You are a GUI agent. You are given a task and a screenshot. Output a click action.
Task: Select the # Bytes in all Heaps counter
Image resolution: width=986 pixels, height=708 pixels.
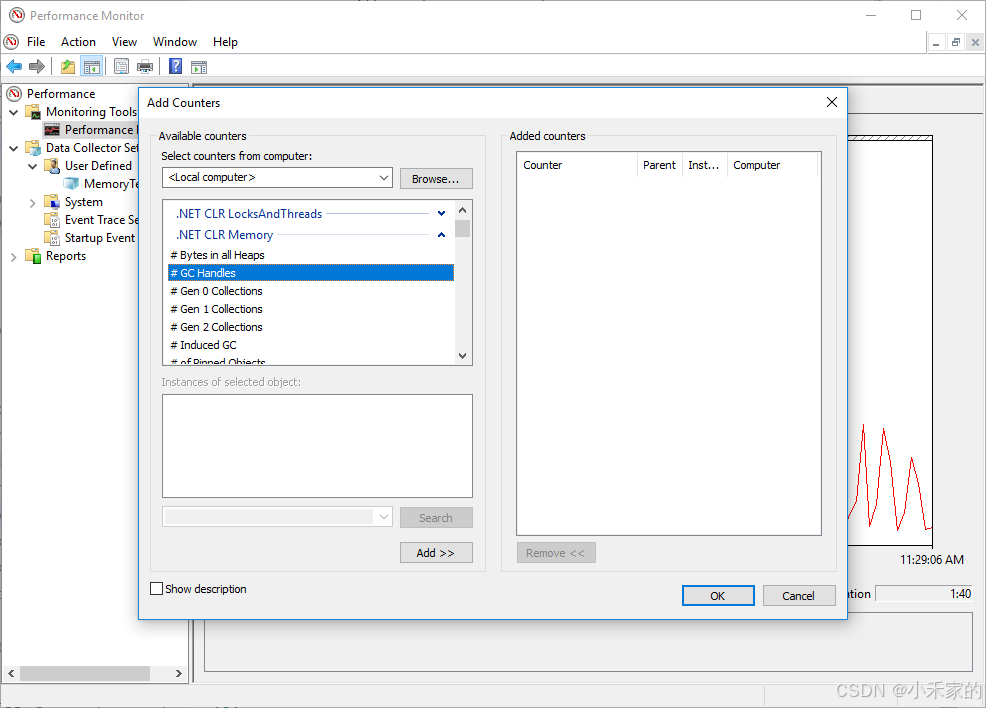click(x=311, y=255)
